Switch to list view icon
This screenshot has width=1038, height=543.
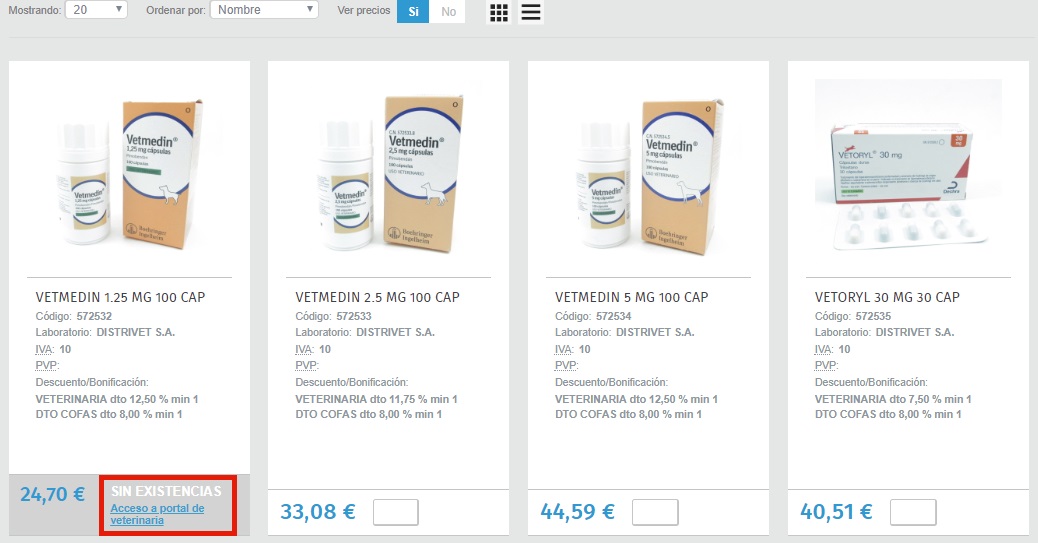pos(531,12)
